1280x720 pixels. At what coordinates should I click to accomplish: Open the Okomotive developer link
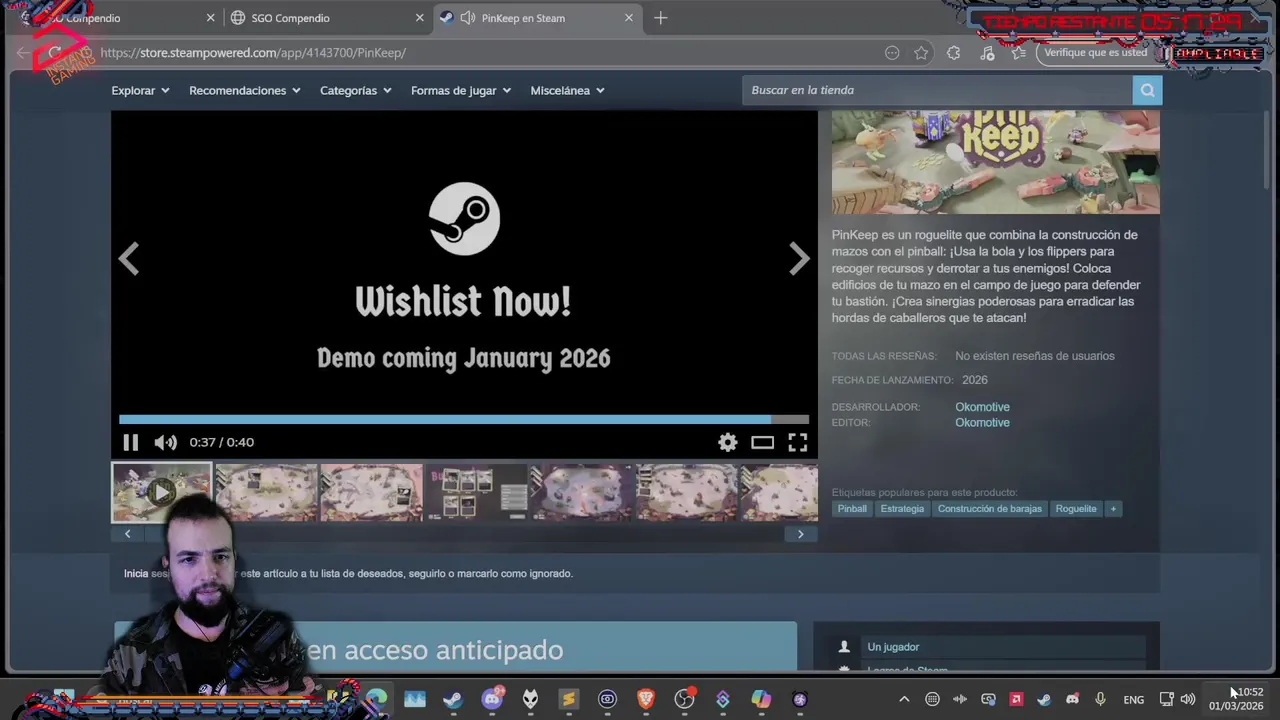(982, 407)
